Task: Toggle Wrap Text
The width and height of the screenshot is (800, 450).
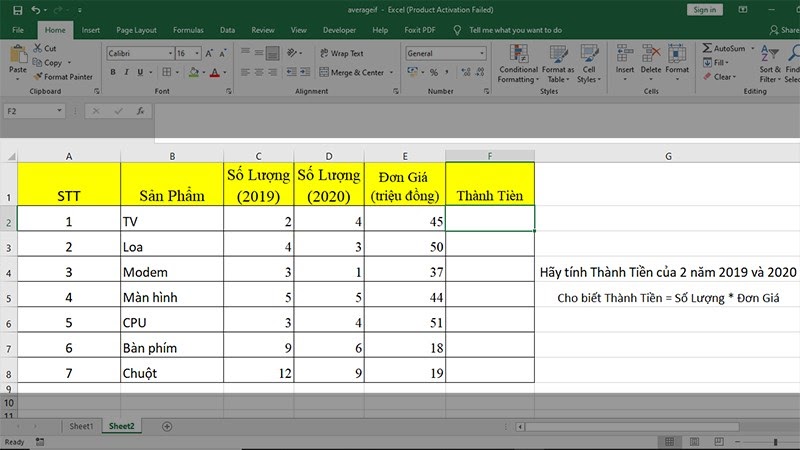Action: 341,53
